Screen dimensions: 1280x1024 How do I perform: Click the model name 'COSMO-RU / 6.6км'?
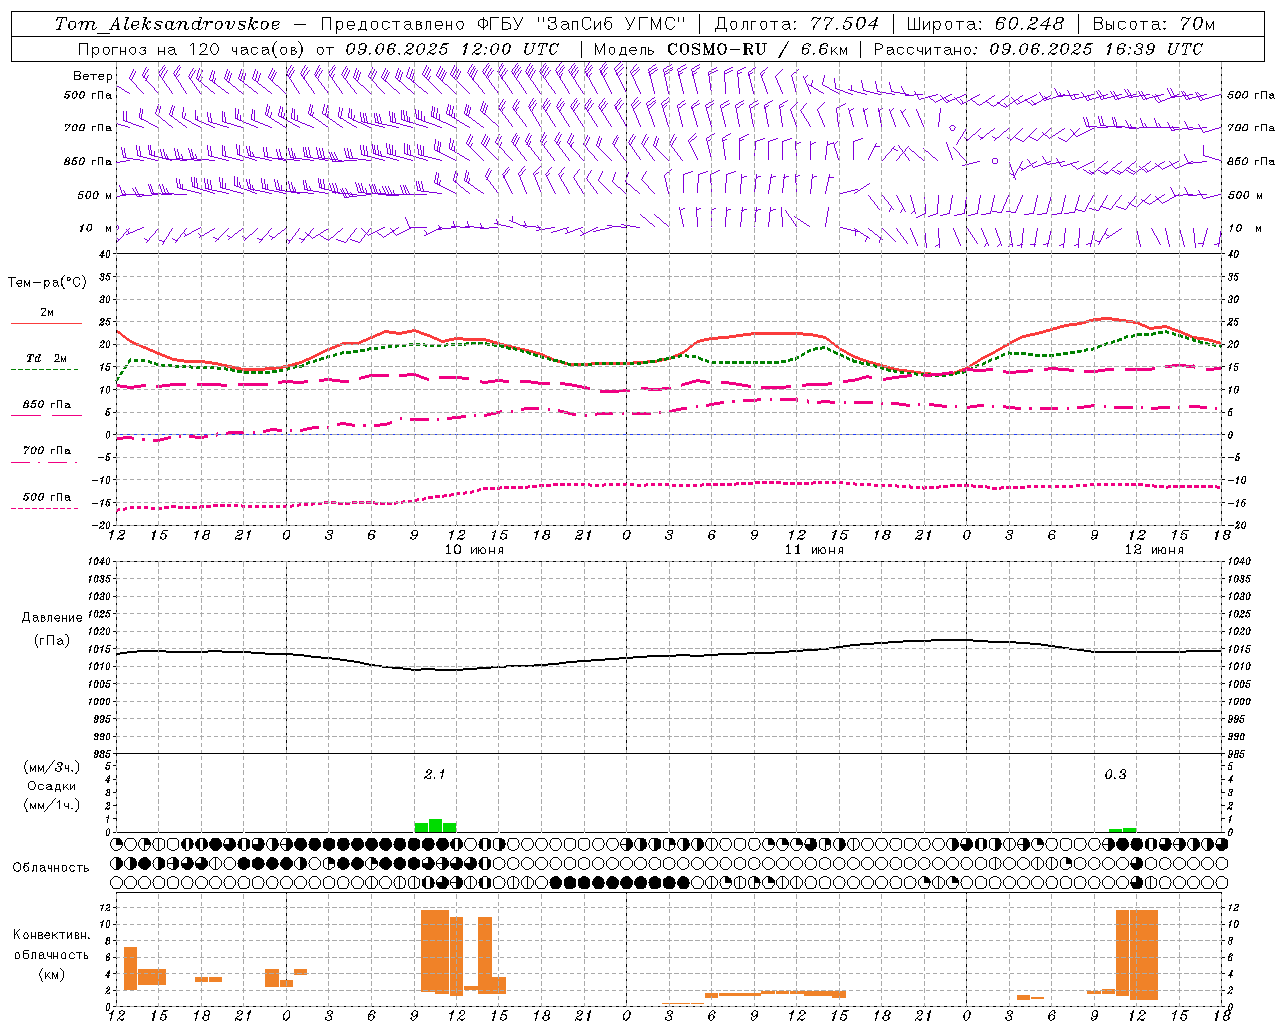coord(758,49)
